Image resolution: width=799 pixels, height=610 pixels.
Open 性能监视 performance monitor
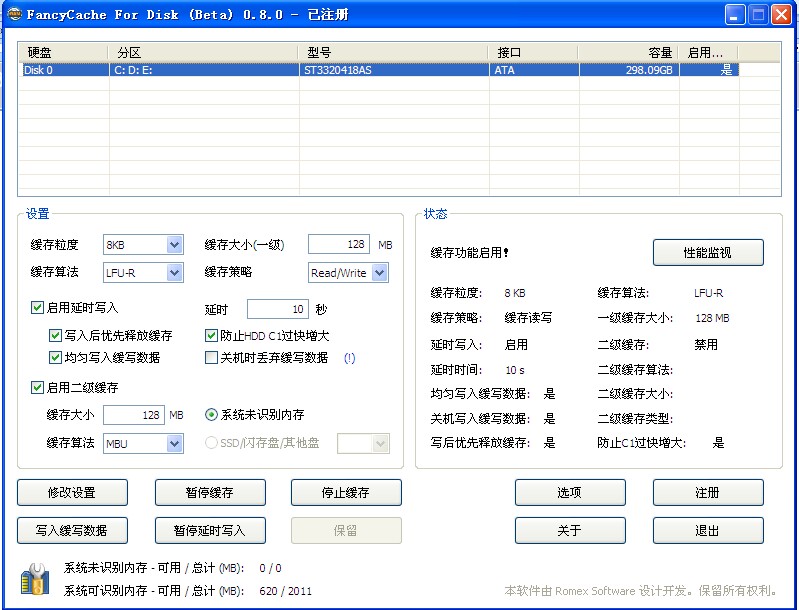708,252
